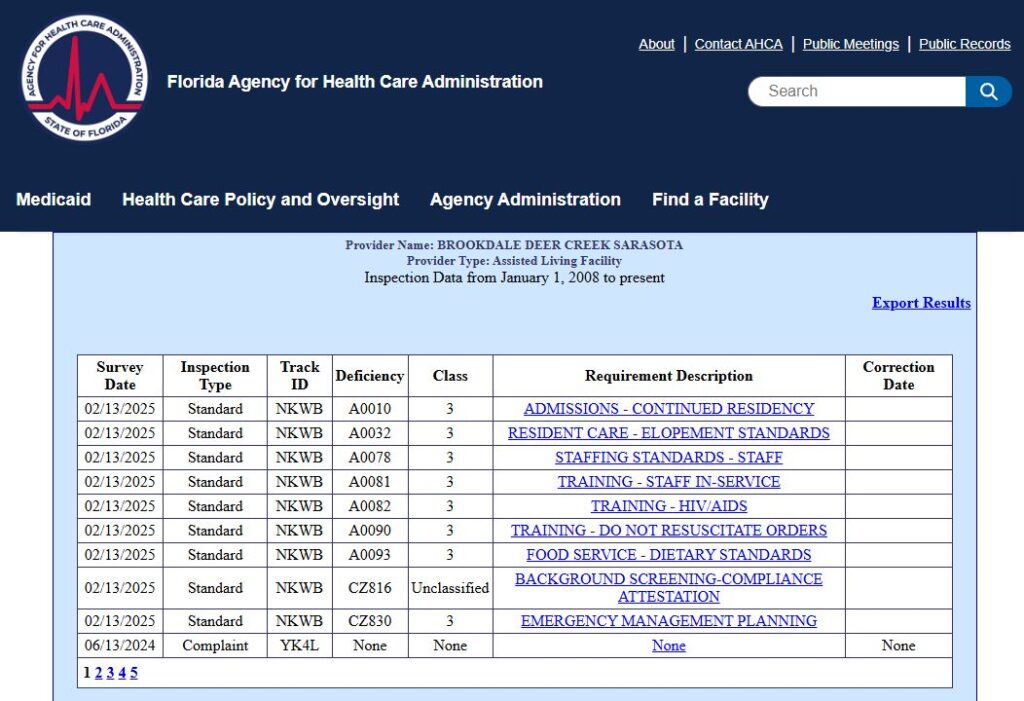Focus the Search input field
The height and width of the screenshot is (701, 1024).
click(857, 91)
